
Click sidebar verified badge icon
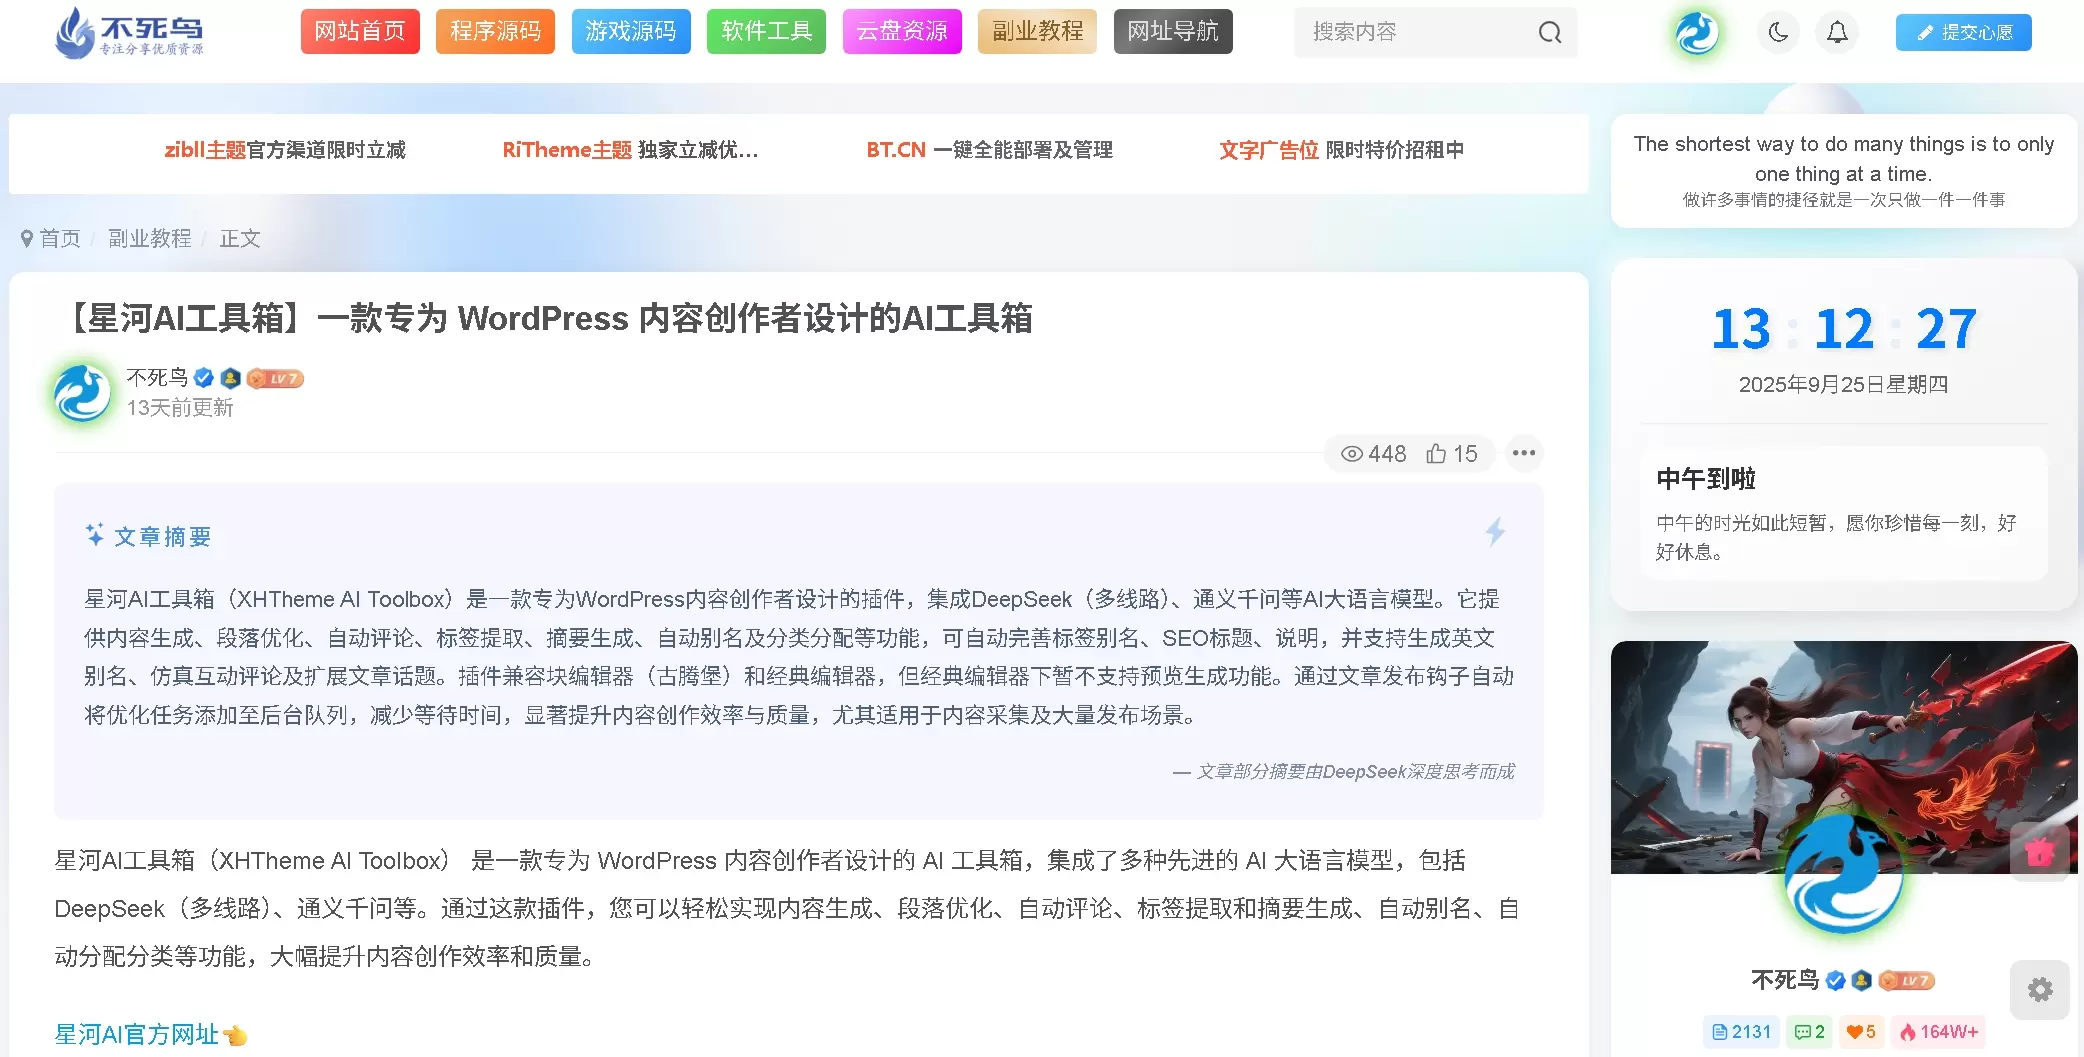pyautogui.click(x=1835, y=981)
